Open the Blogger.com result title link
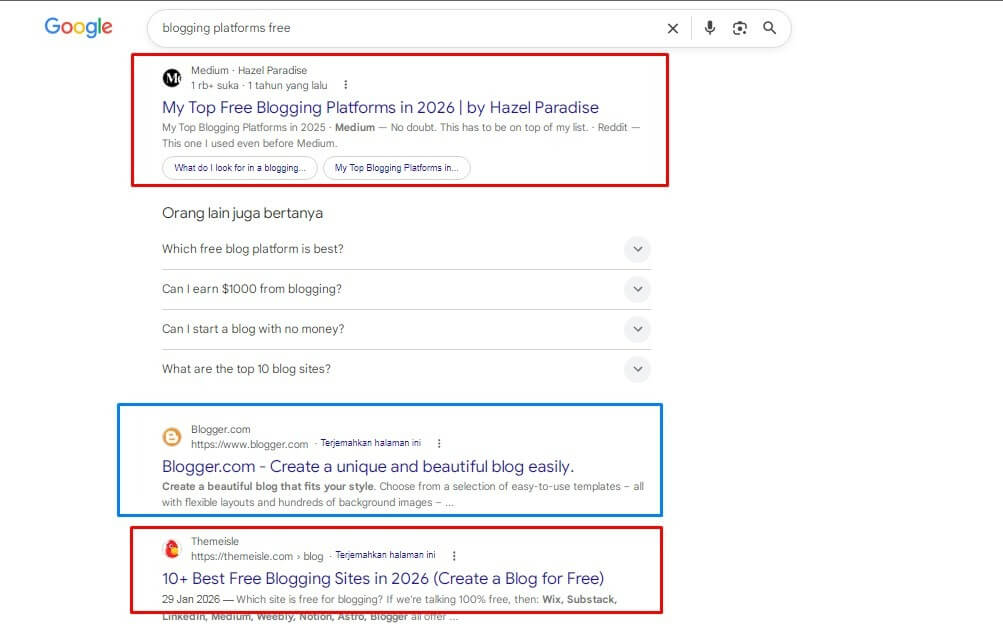1003x624 pixels. (368, 467)
